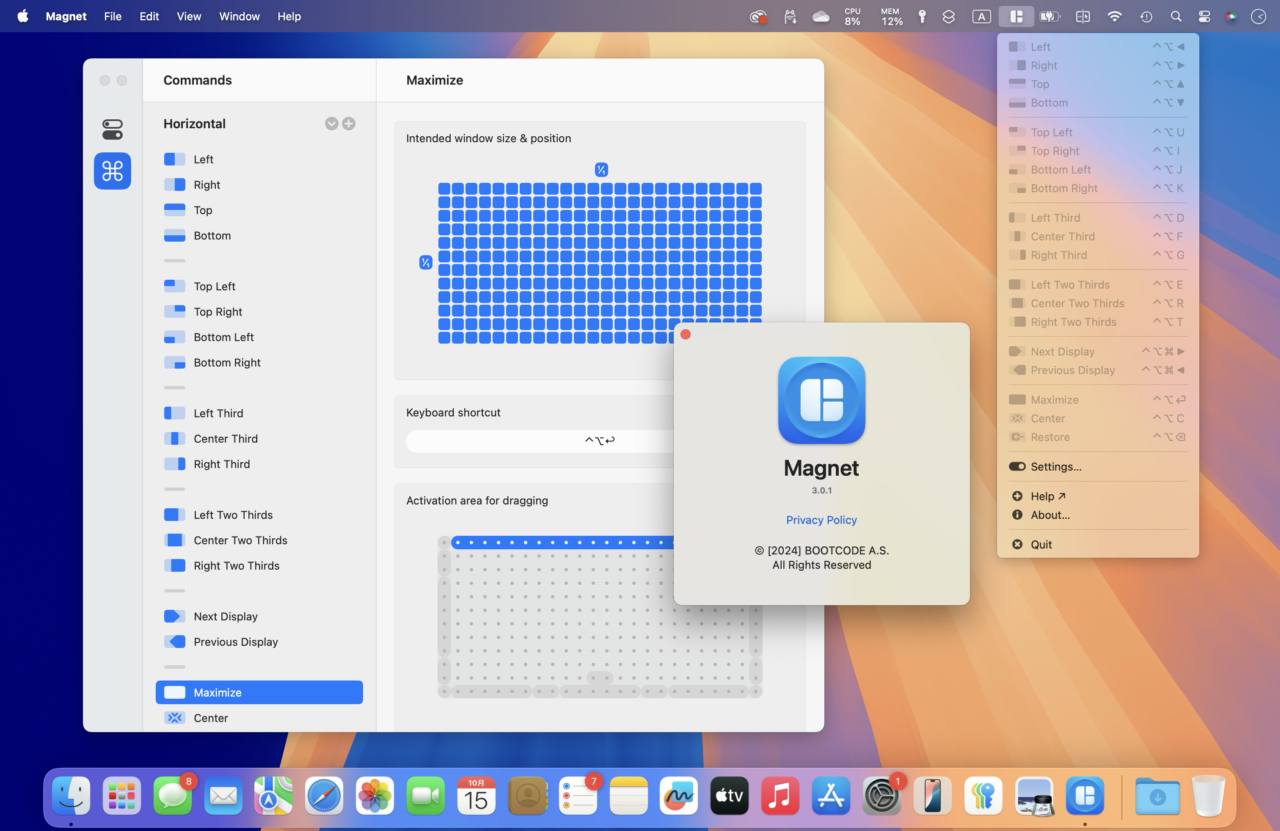
Task: Open Control Center in menu bar
Action: click(x=1204, y=16)
